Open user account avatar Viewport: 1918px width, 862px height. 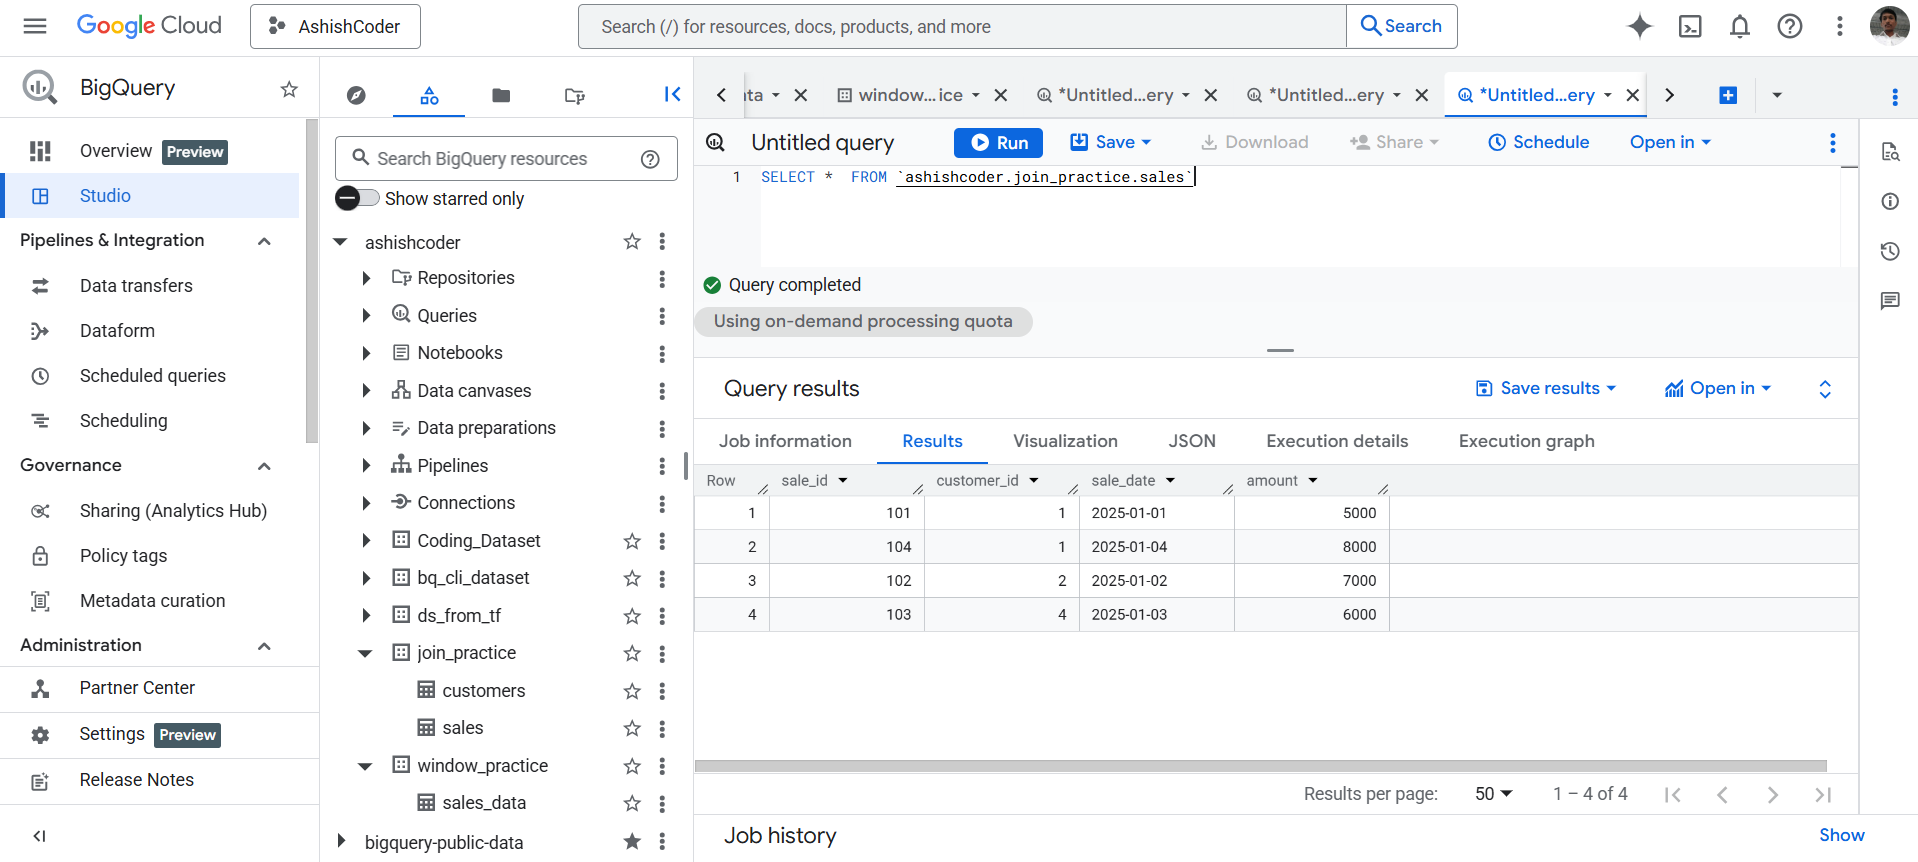[x=1889, y=26]
